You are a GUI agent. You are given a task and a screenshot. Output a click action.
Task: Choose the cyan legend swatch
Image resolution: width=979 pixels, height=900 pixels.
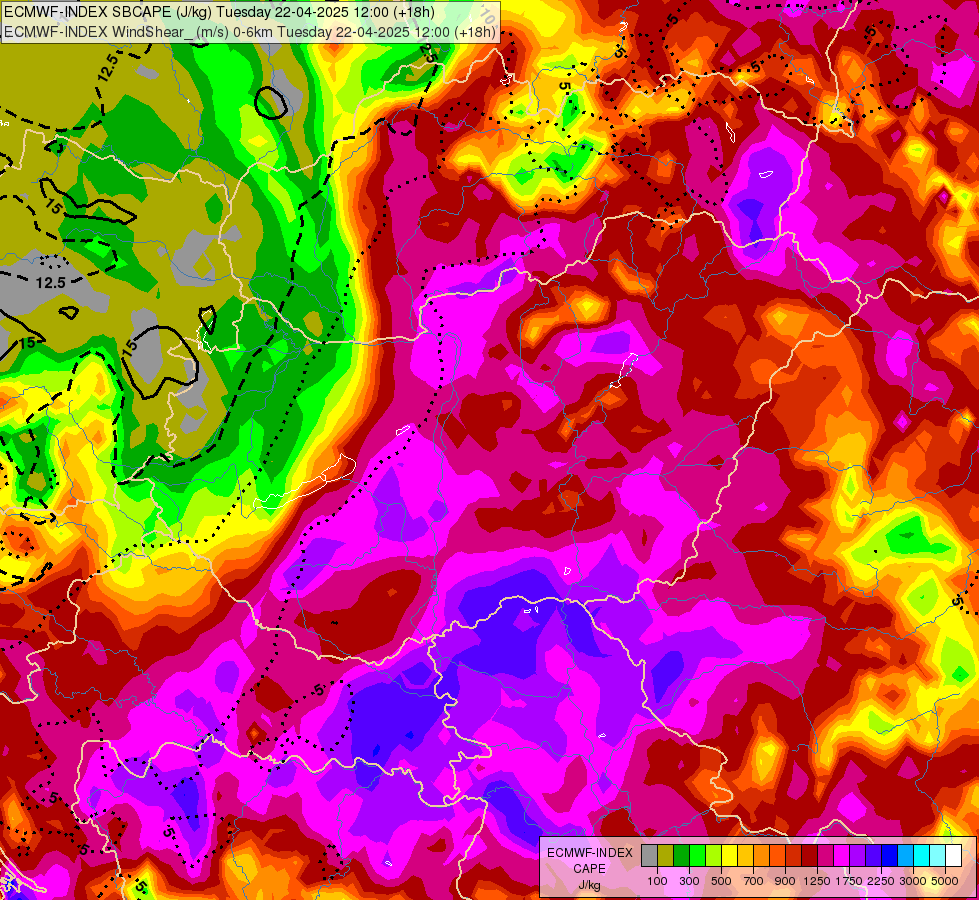click(922, 855)
